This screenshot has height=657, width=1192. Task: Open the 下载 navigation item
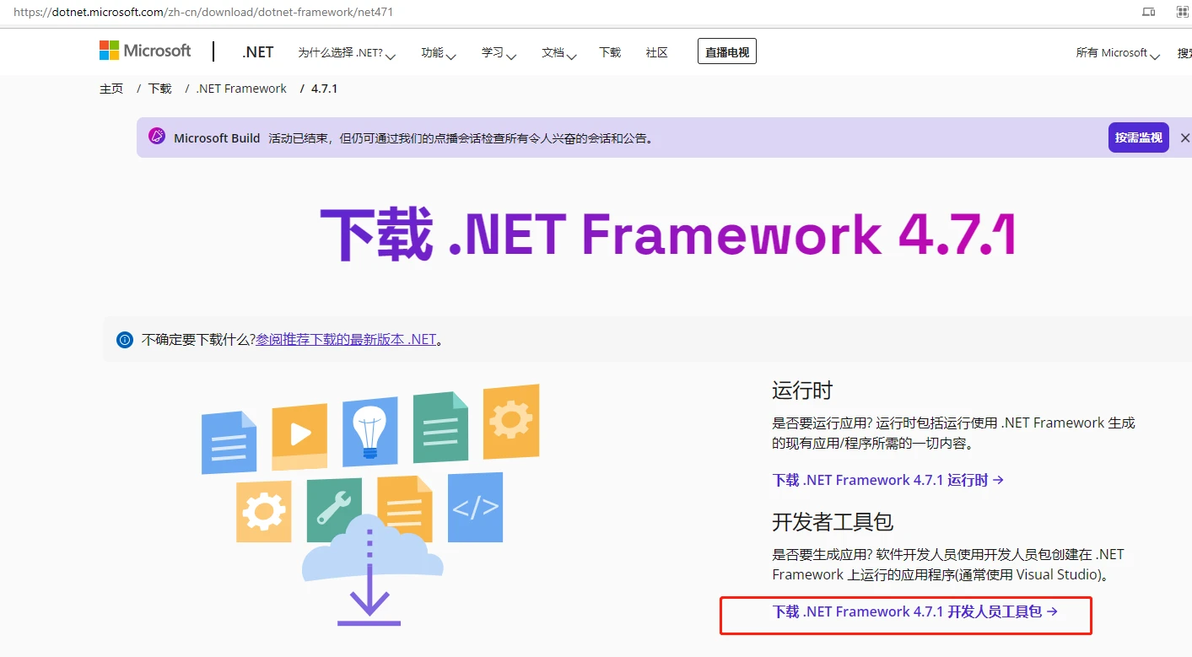[610, 52]
